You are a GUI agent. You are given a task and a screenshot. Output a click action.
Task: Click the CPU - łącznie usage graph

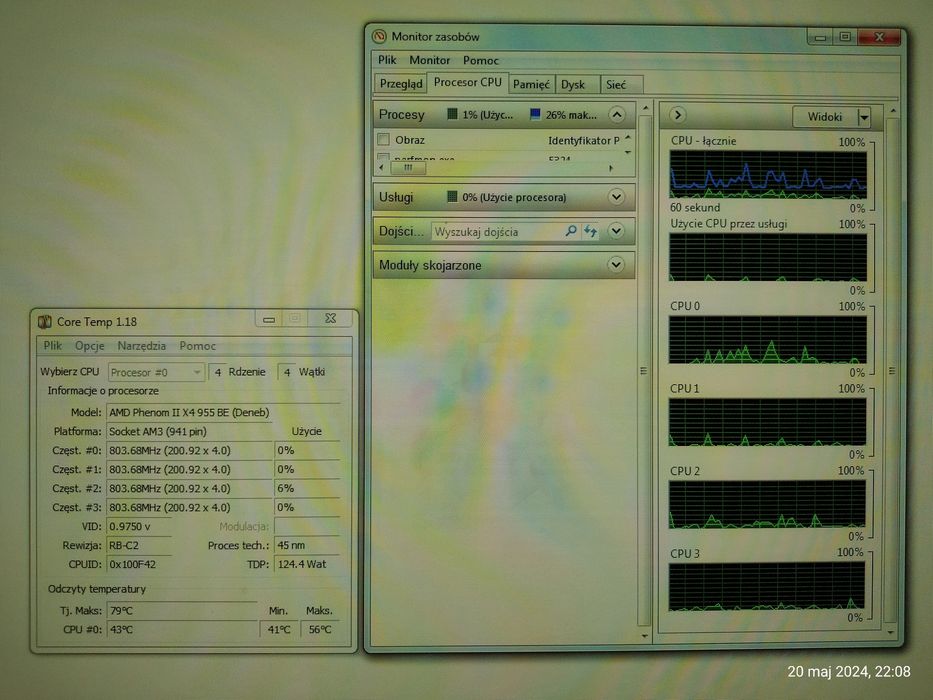[768, 174]
